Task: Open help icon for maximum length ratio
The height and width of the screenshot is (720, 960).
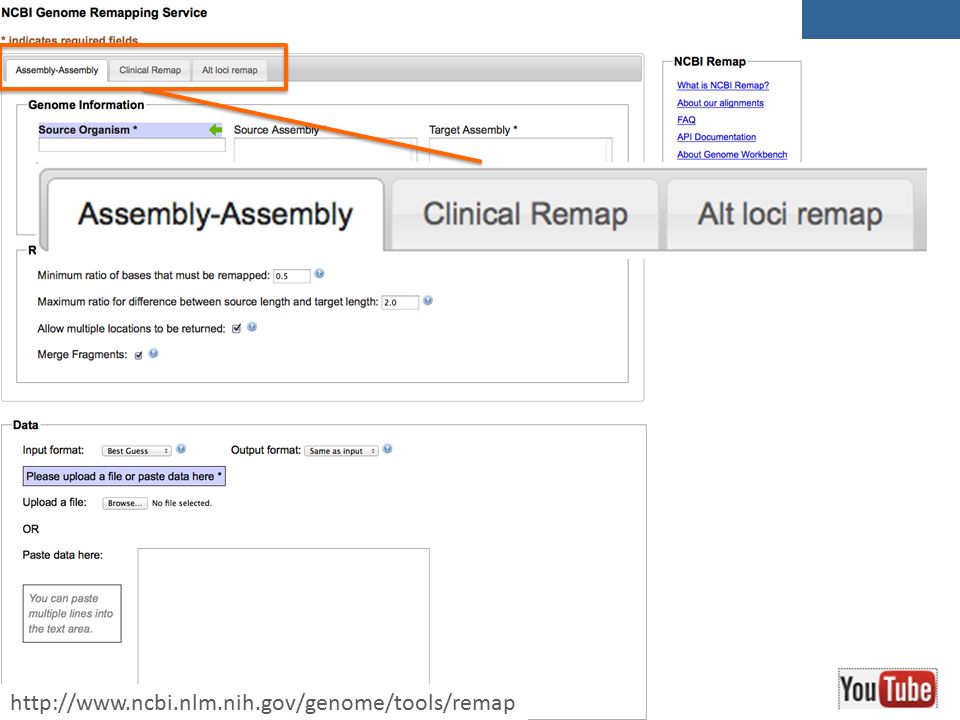Action: 428,300
